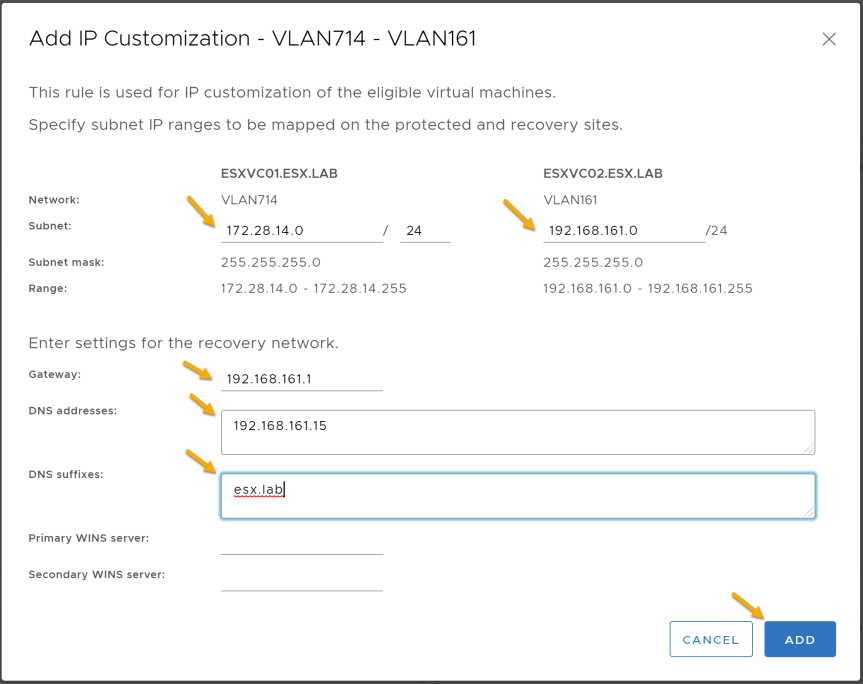The image size is (863, 684).
Task: Click the VLAN161 network name
Action: click(x=570, y=200)
